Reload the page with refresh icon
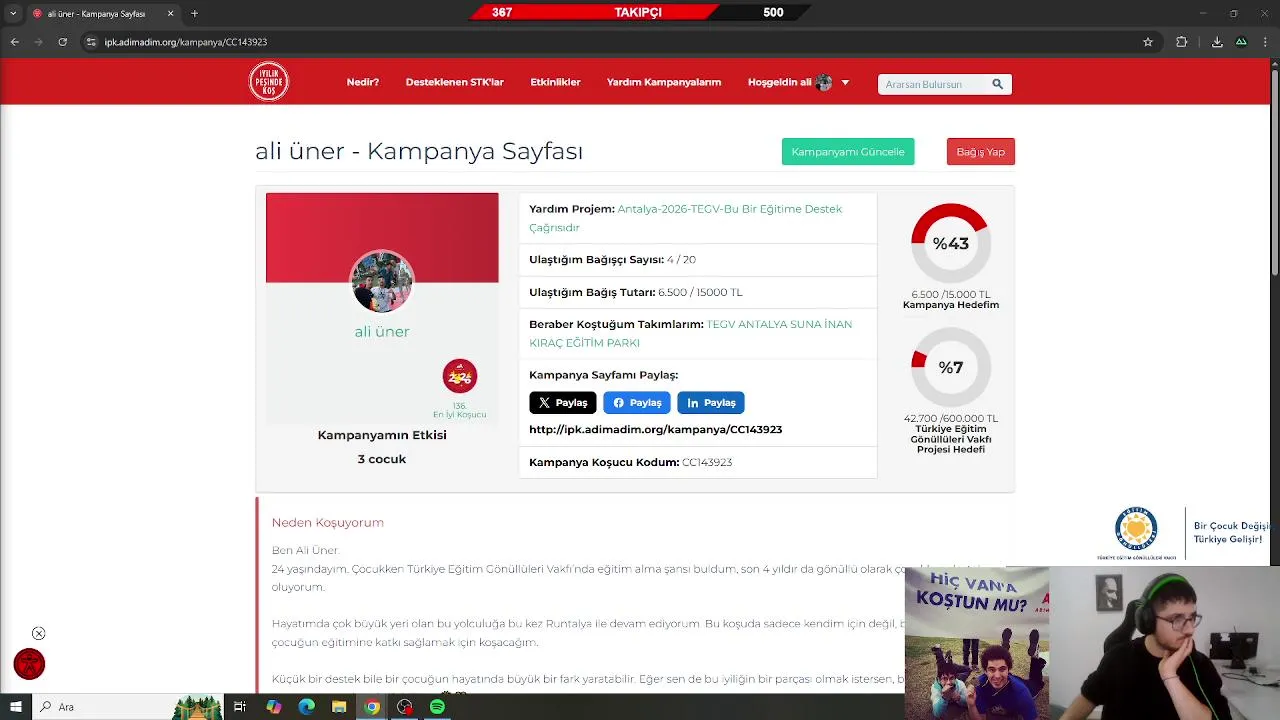 (63, 42)
